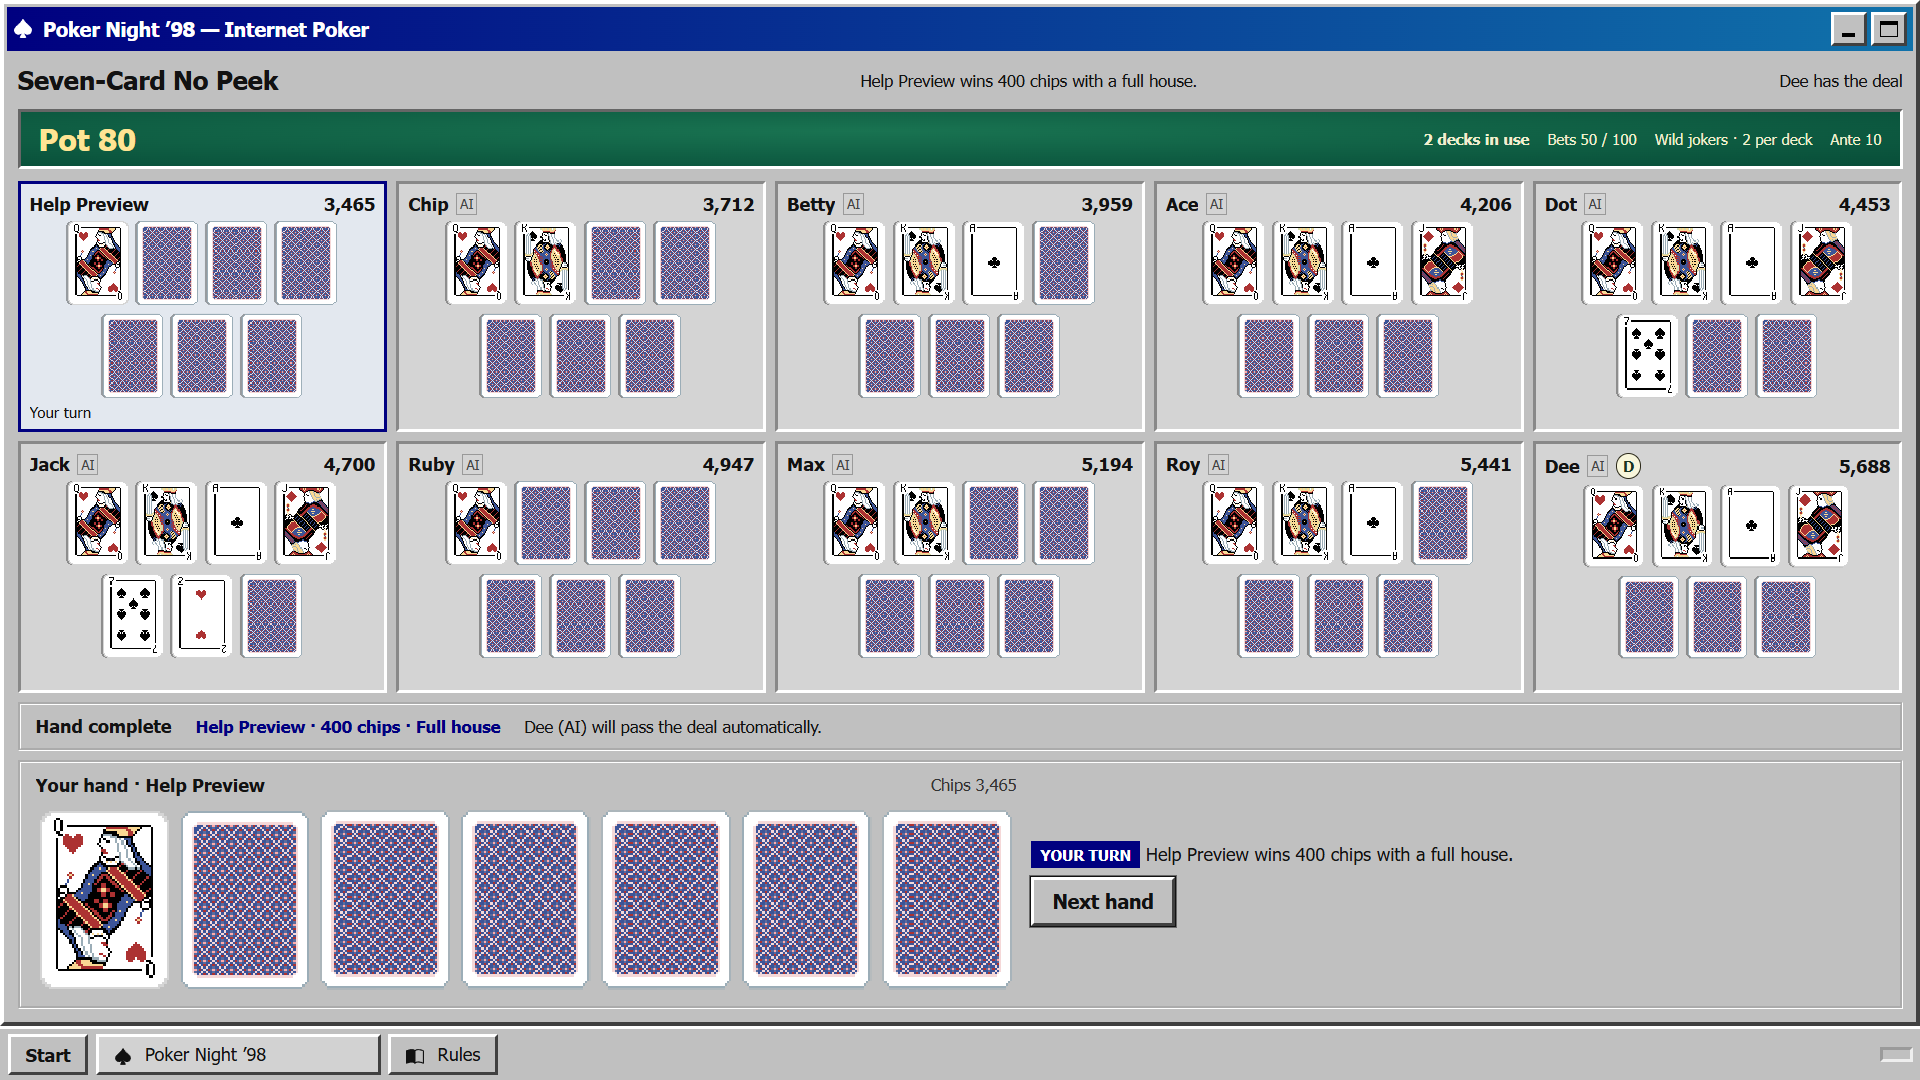This screenshot has width=1920, height=1080.
Task: Click the AI badge next to Chip
Action: click(x=466, y=204)
